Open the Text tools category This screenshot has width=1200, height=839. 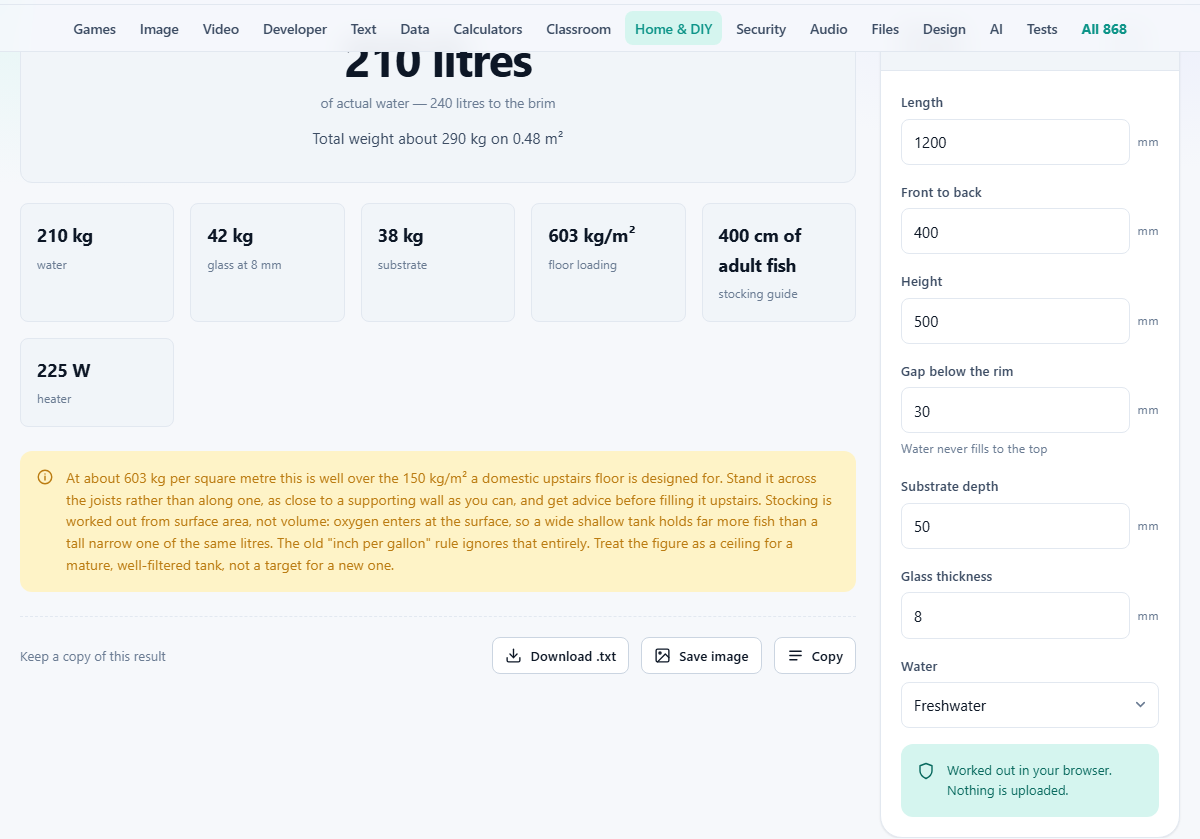(364, 29)
